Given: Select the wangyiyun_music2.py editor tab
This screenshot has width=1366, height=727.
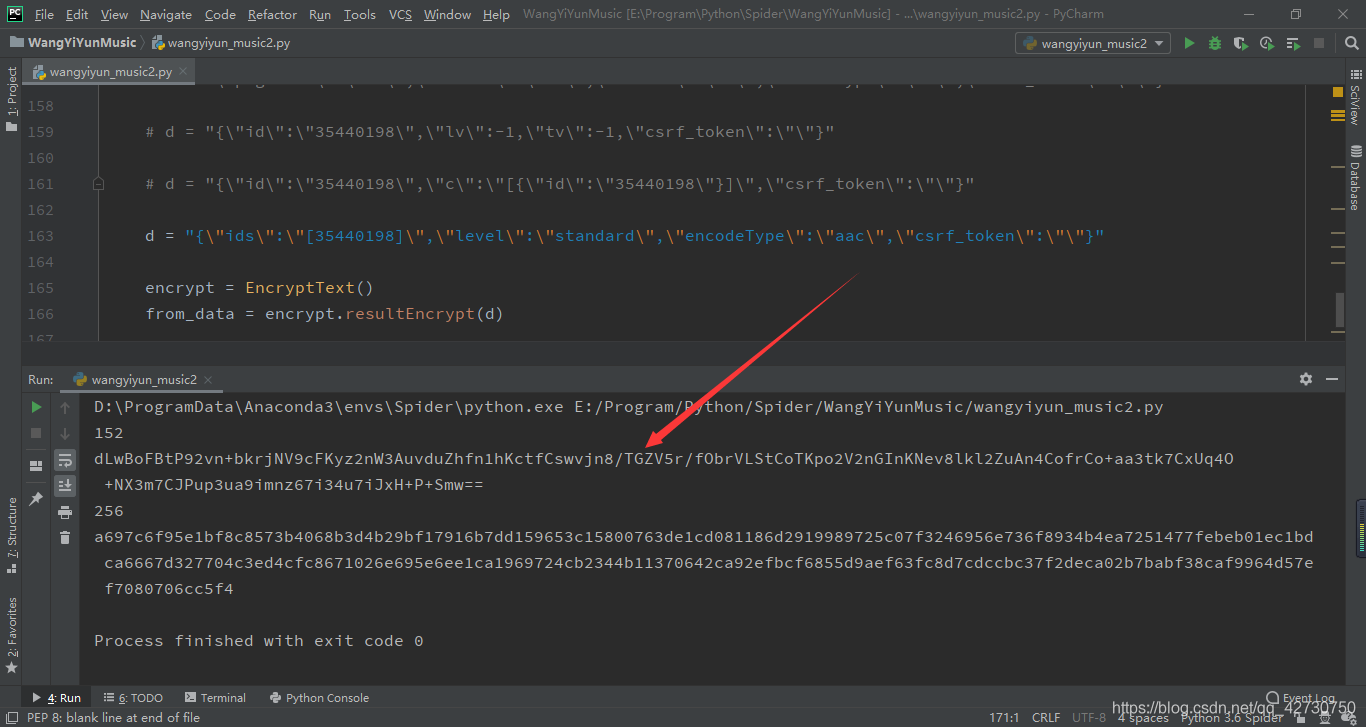Looking at the screenshot, I should point(110,72).
